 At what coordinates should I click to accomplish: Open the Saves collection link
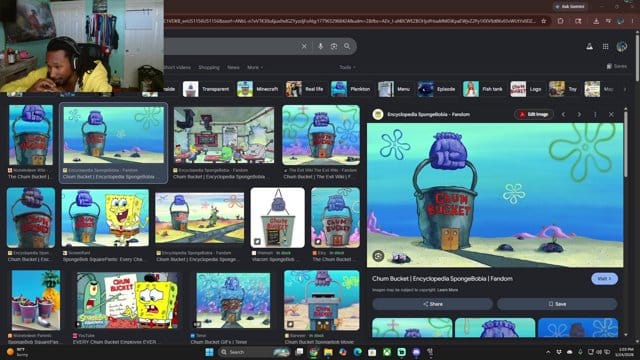pos(617,66)
